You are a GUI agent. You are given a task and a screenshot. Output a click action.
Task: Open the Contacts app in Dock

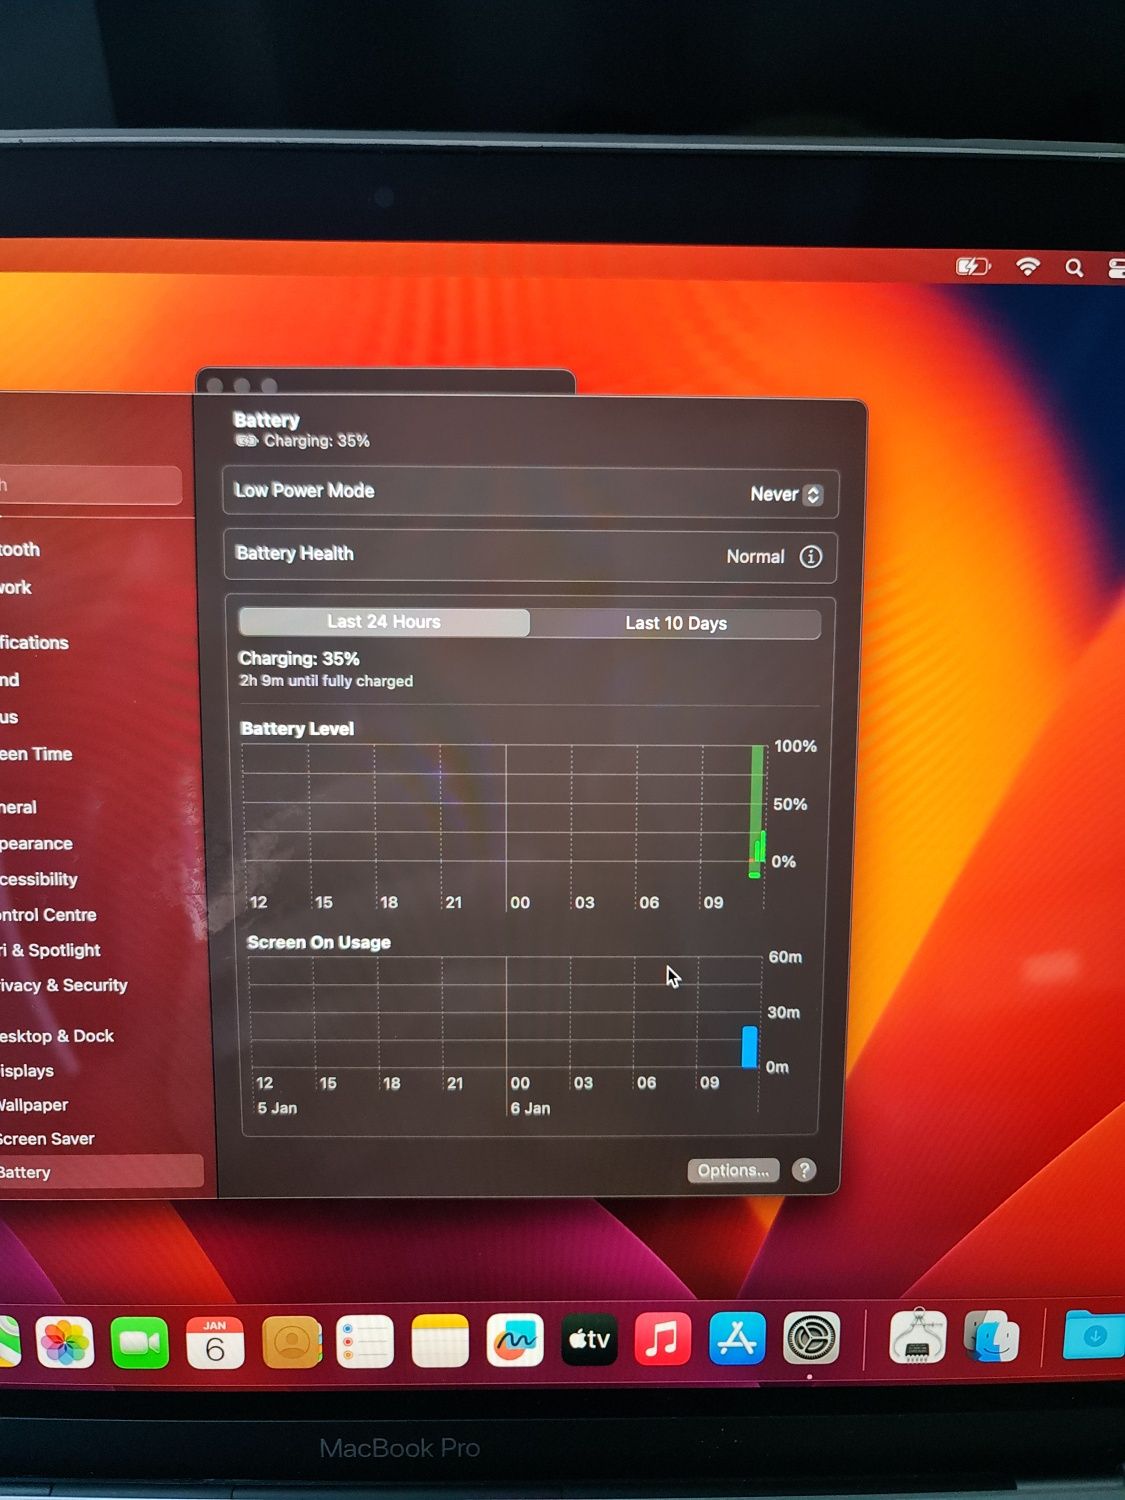(291, 1341)
